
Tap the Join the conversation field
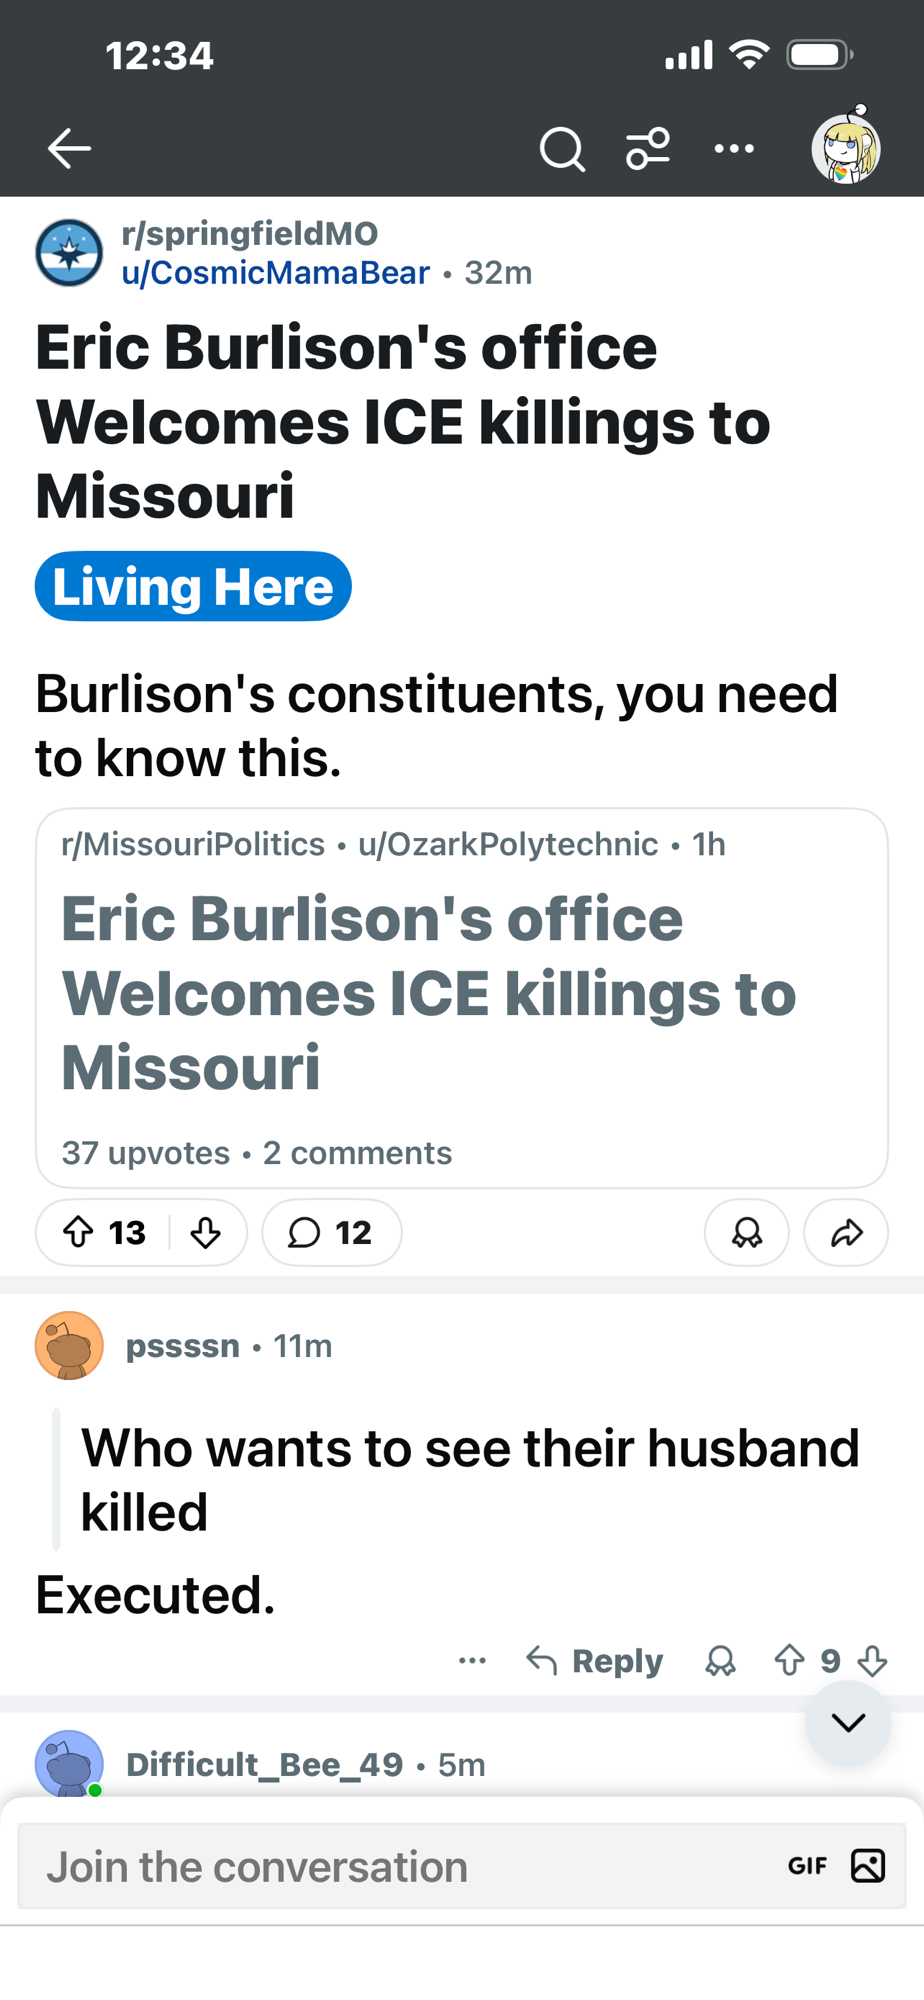(x=400, y=1867)
